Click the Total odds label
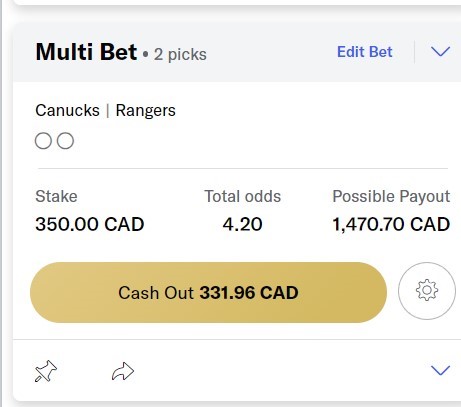This screenshot has height=407, width=461. 243,196
